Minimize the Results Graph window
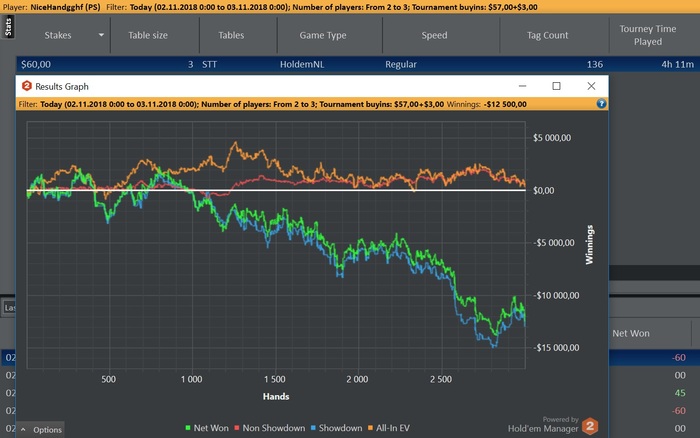 [x=522, y=86]
